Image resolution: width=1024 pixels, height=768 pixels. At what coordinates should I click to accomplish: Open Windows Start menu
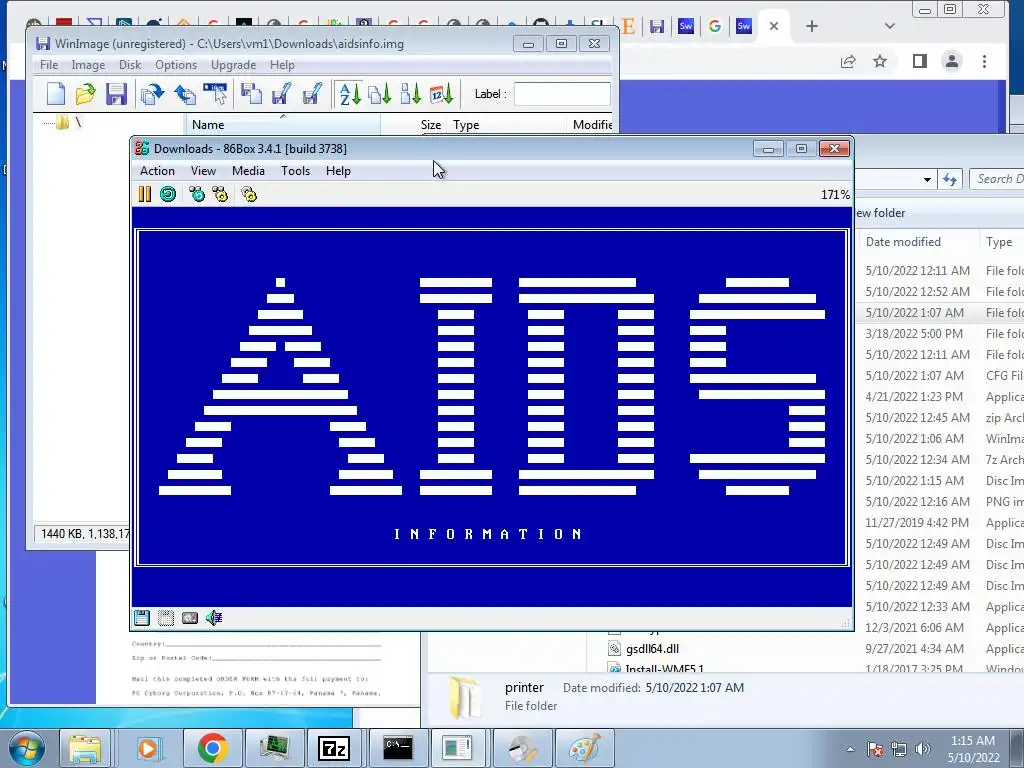point(27,748)
